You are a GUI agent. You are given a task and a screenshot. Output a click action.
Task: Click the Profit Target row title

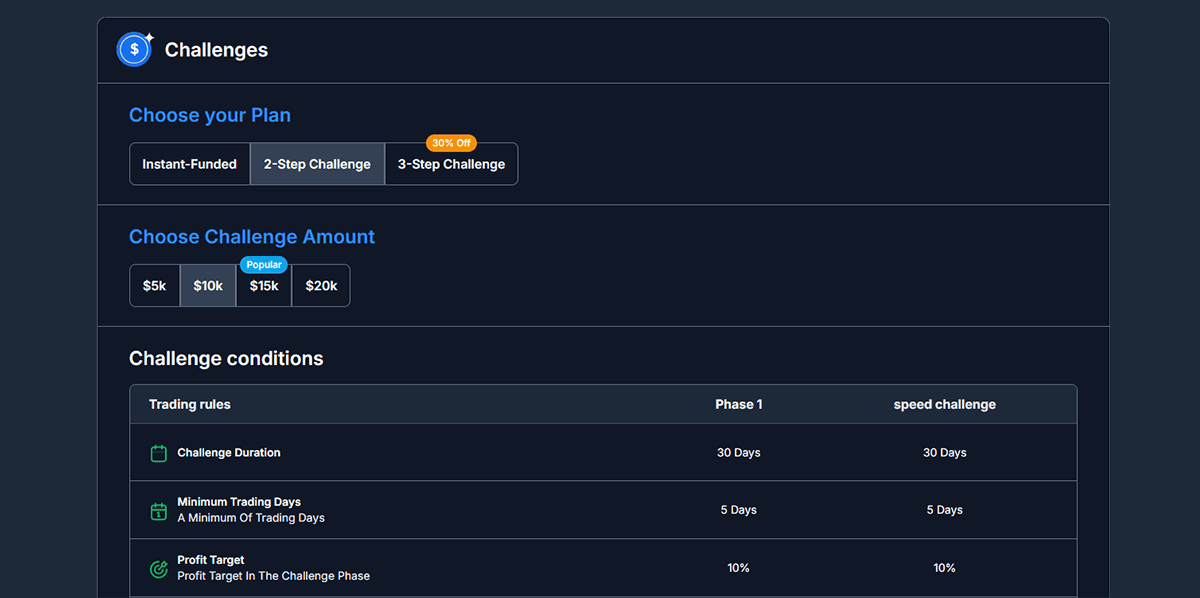(211, 560)
